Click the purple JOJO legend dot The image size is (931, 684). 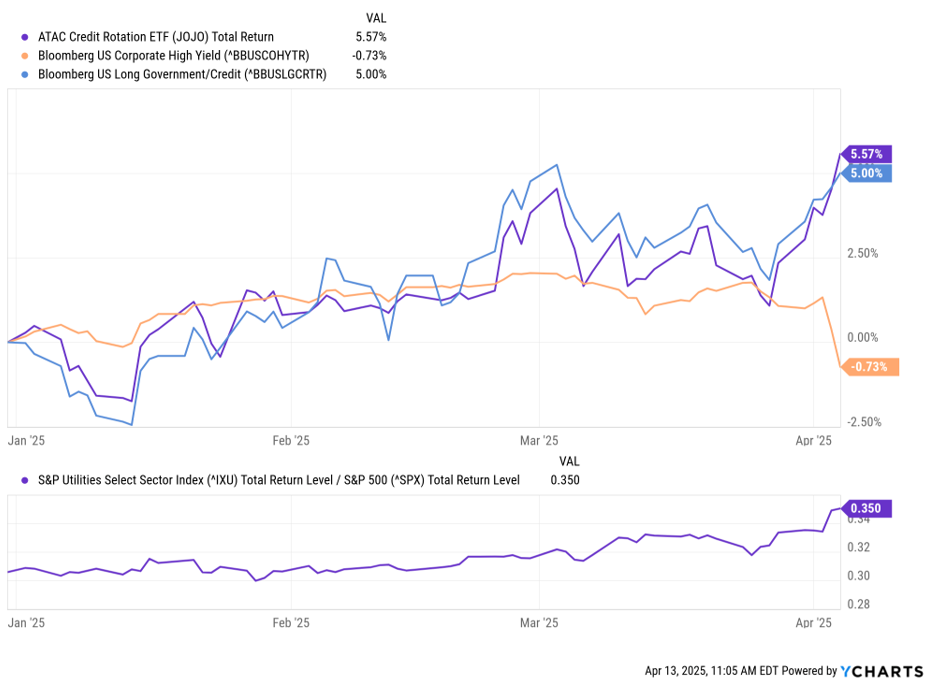click(24, 37)
